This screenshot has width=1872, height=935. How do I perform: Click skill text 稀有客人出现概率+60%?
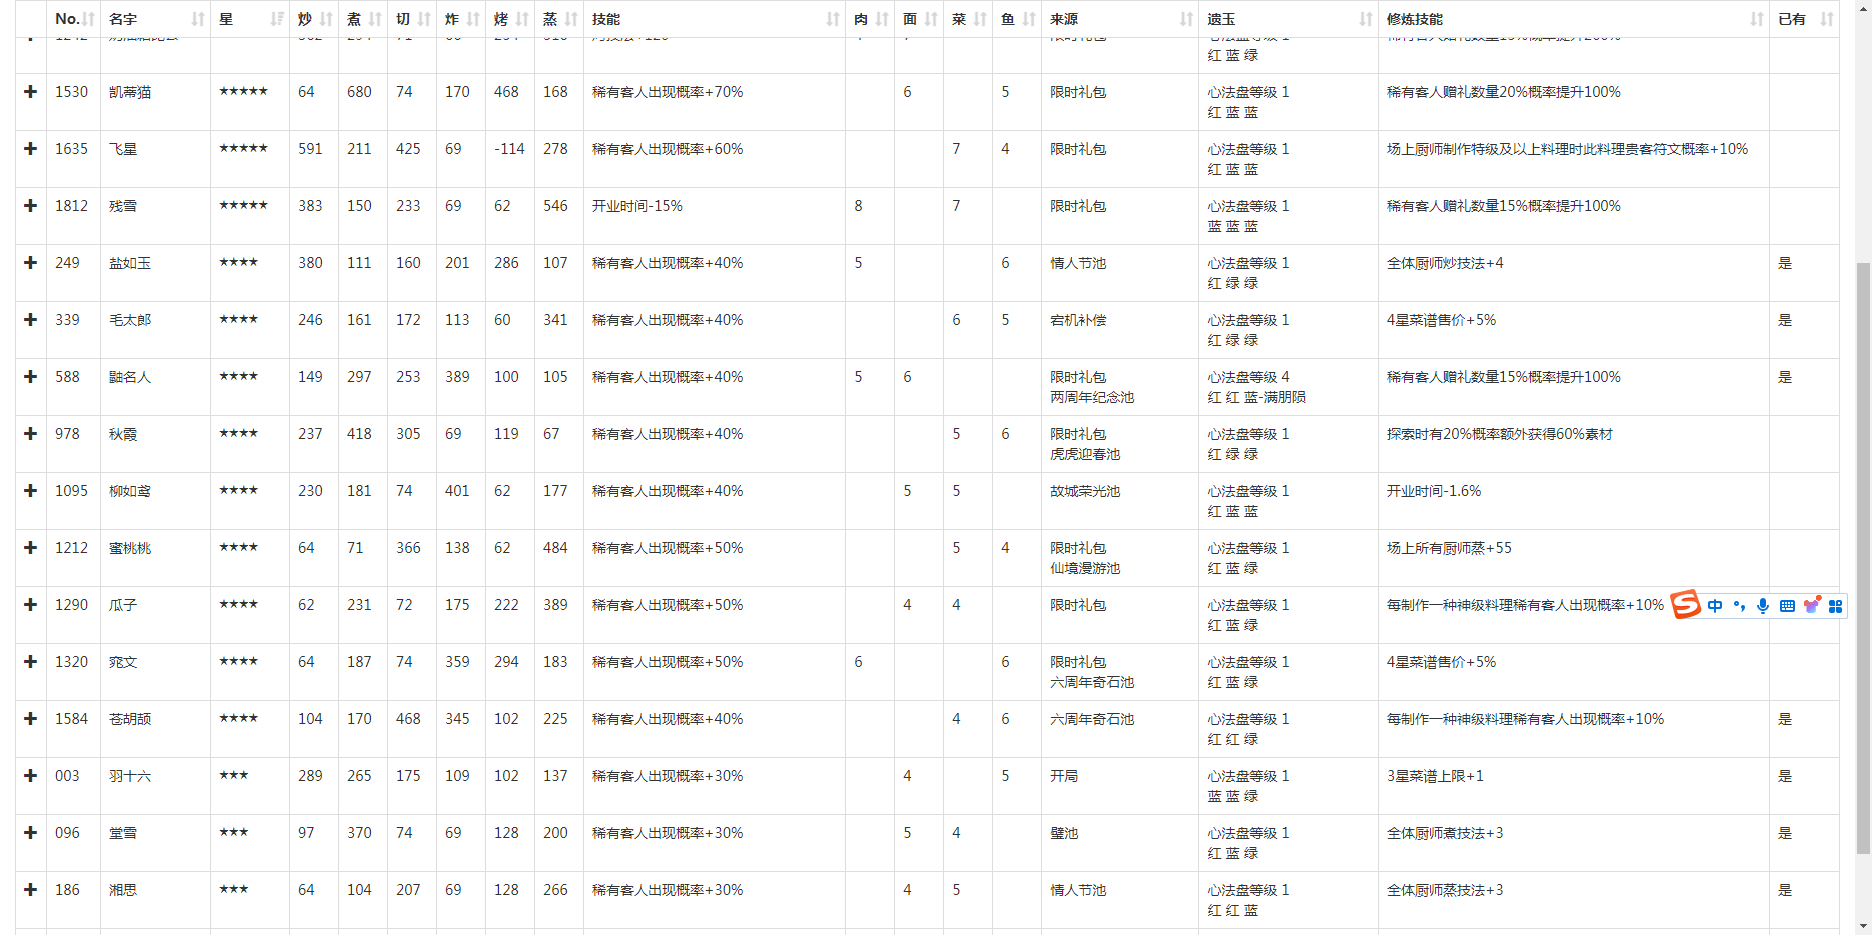tap(668, 149)
